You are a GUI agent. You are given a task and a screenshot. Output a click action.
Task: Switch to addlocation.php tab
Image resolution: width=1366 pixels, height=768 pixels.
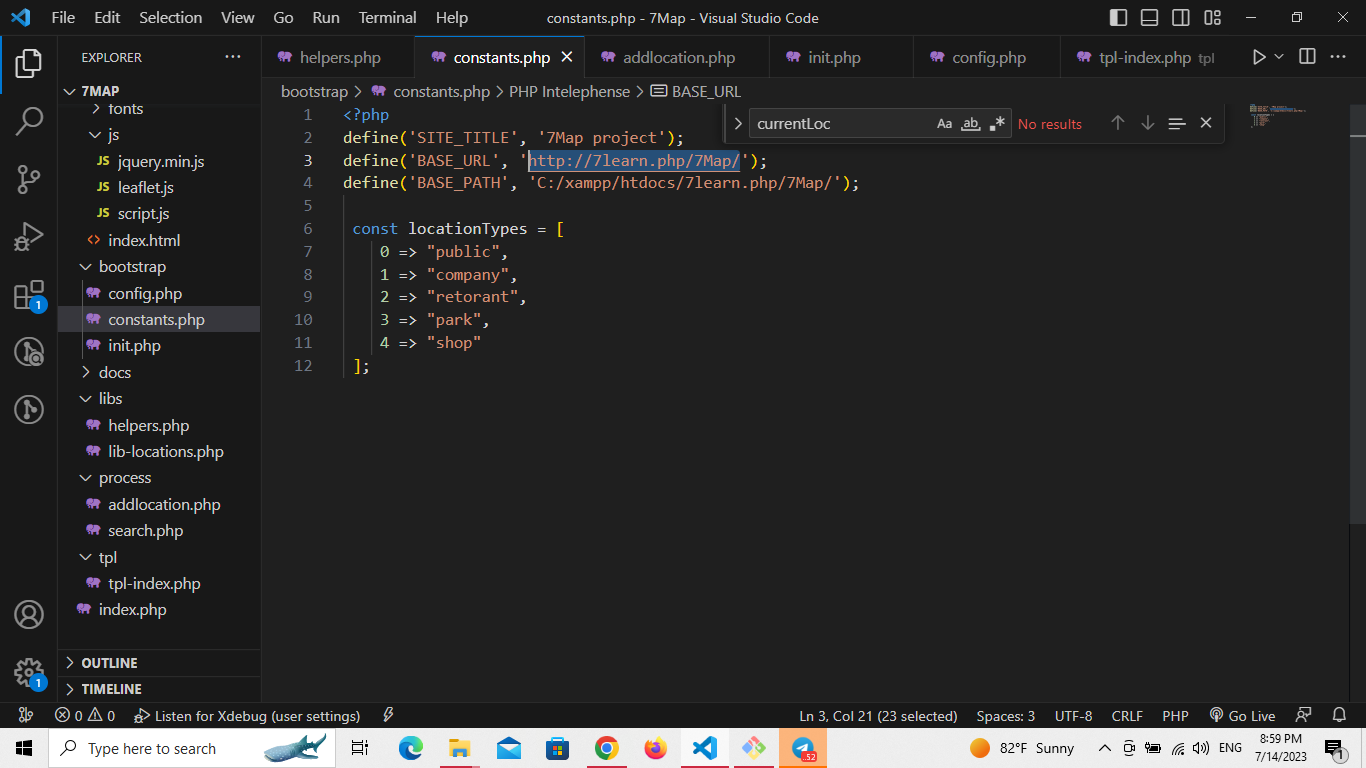679,57
